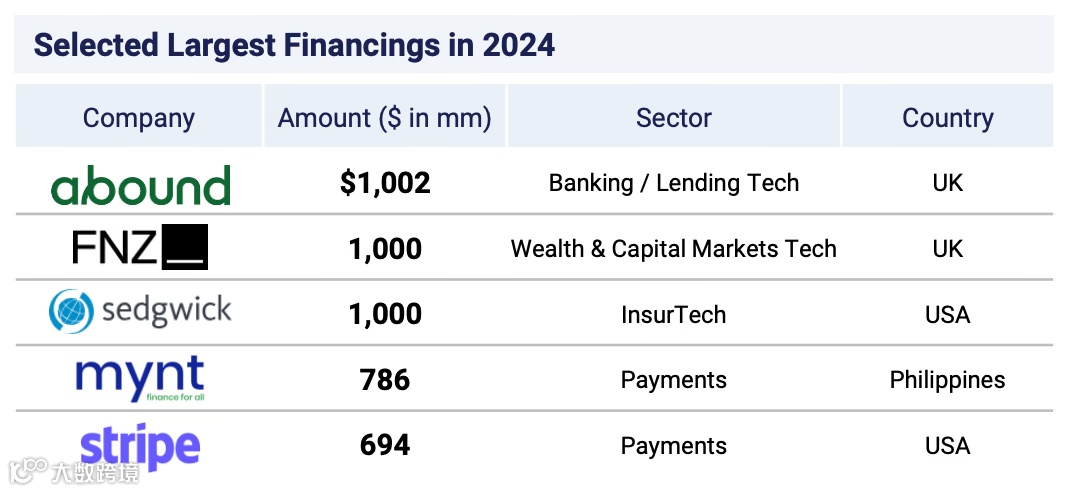
Task: Click the USA cell in sedgwick row
Action: point(947,315)
